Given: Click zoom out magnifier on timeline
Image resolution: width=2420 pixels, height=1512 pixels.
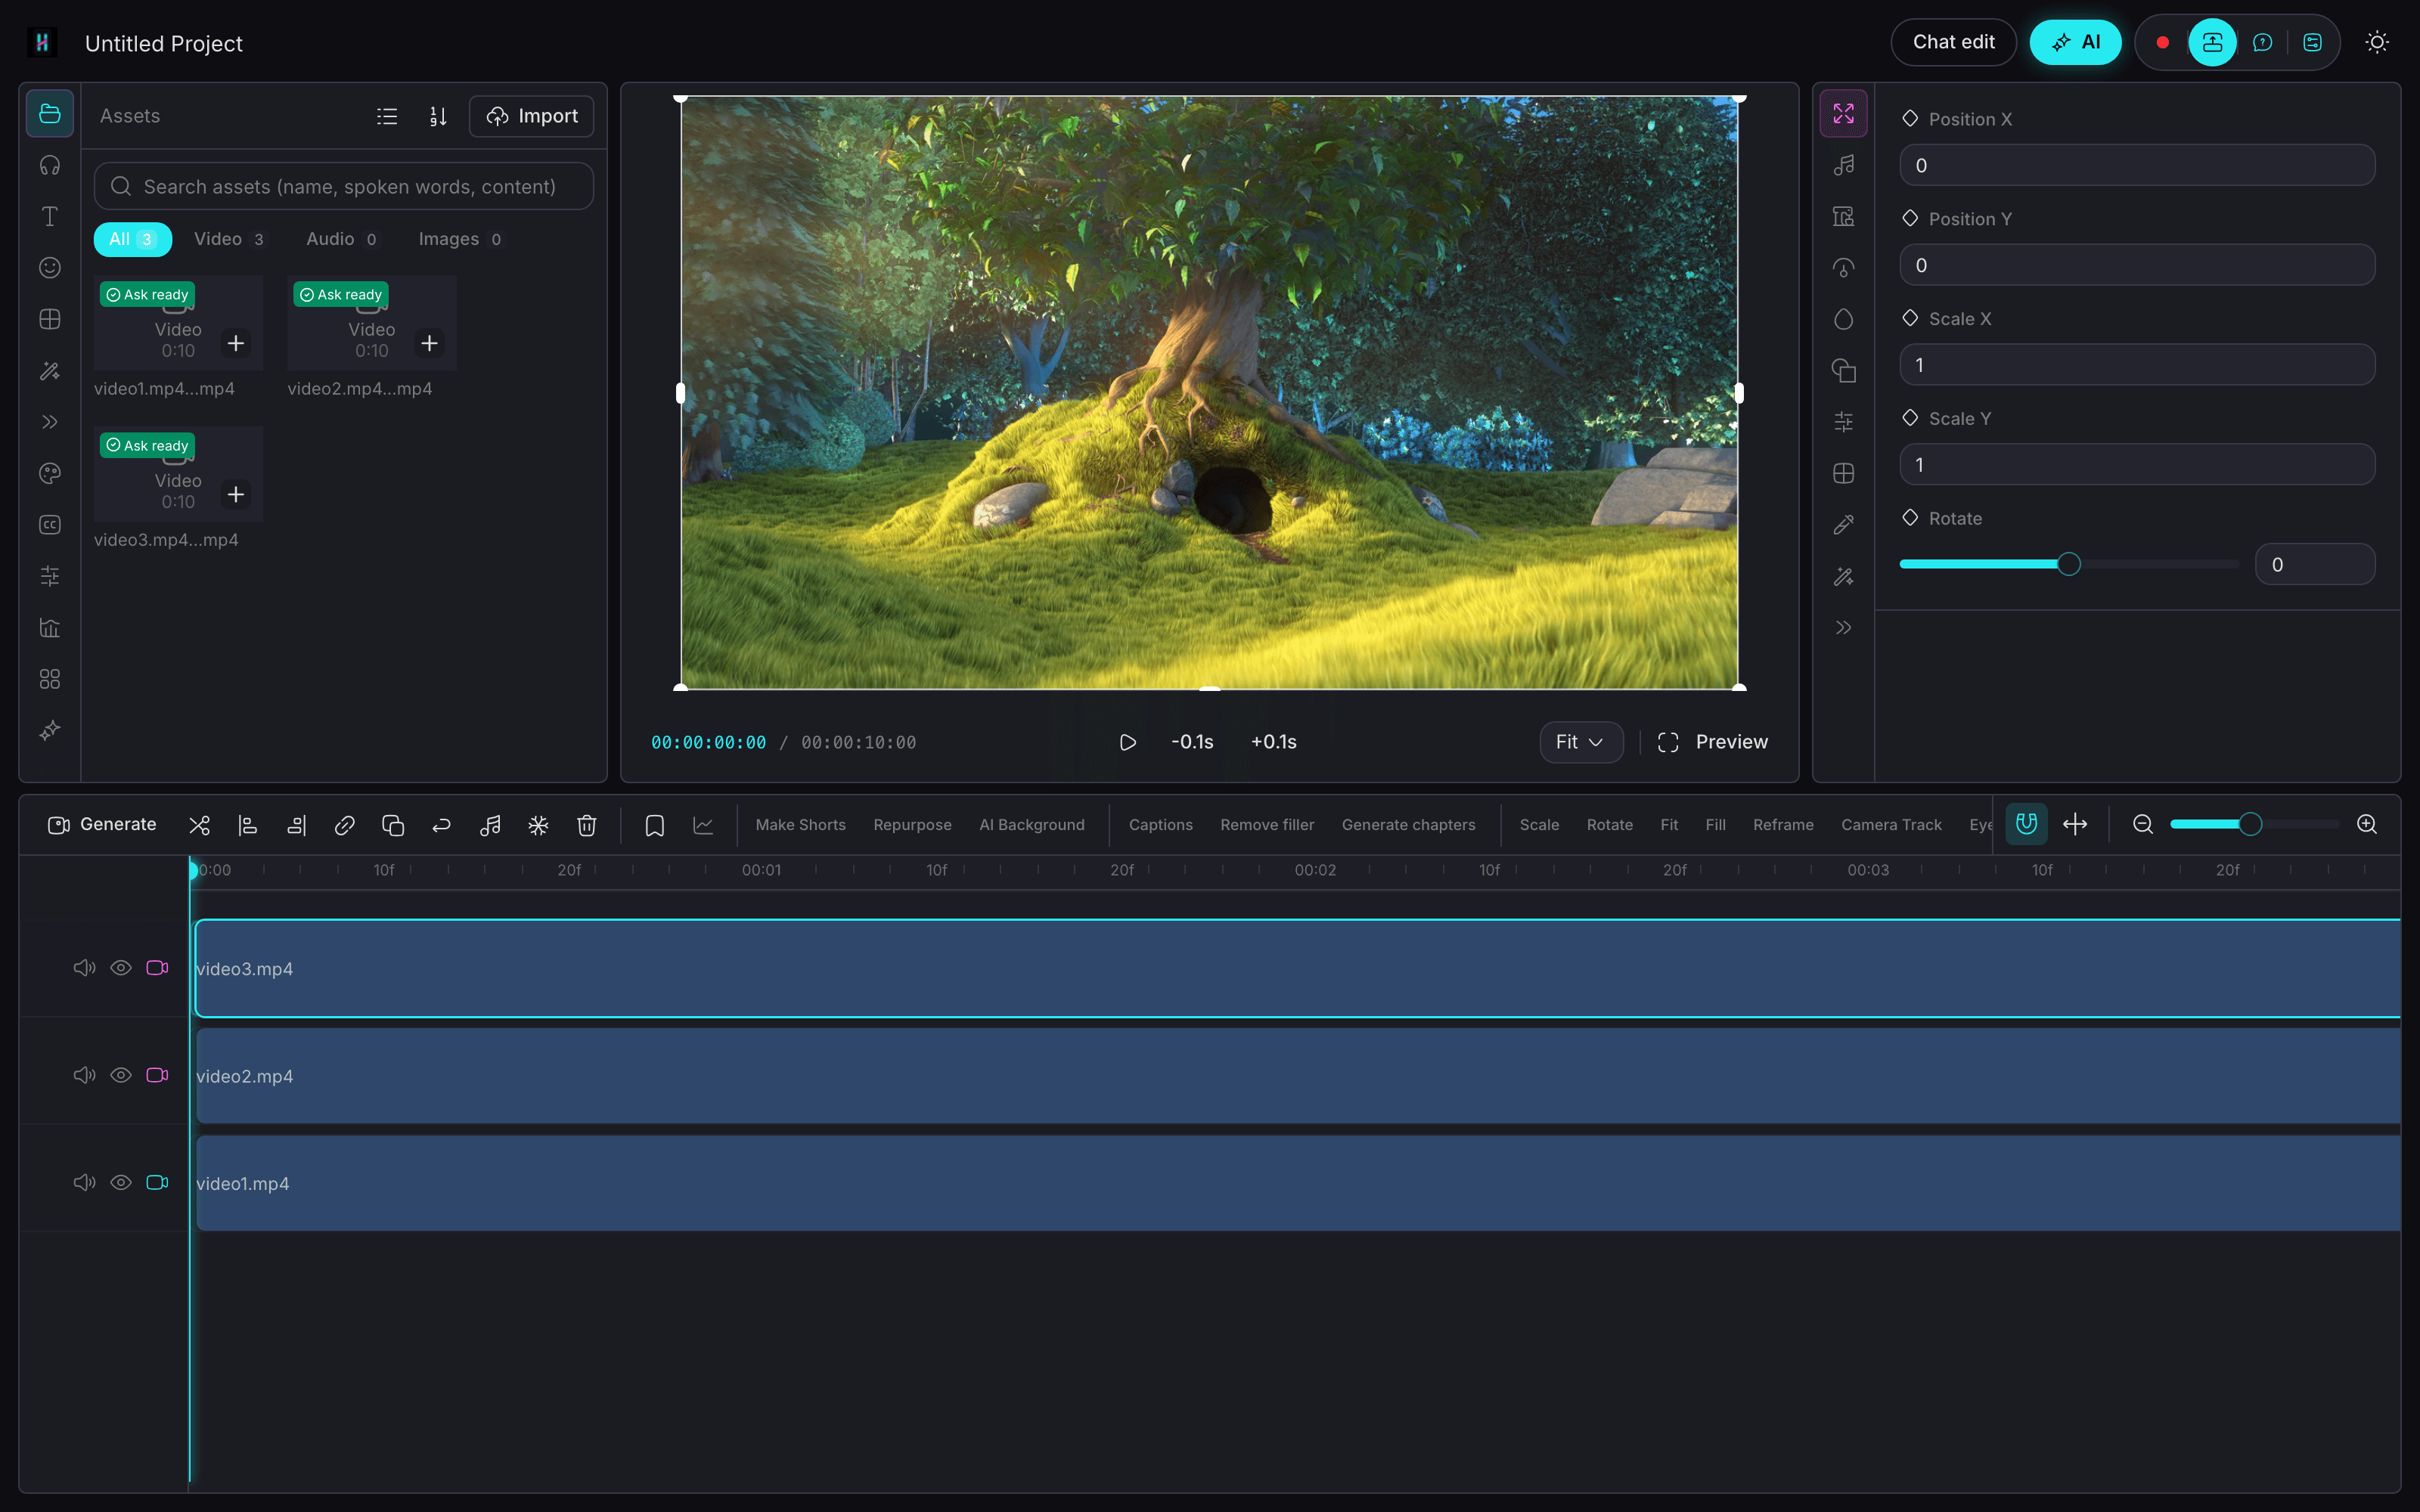Looking at the screenshot, I should tap(2143, 824).
